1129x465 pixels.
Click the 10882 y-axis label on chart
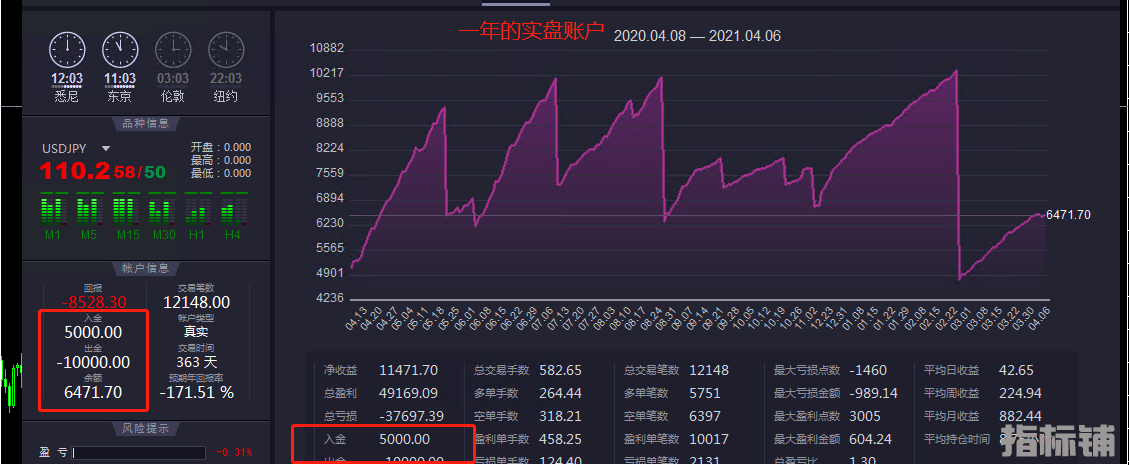[326, 48]
